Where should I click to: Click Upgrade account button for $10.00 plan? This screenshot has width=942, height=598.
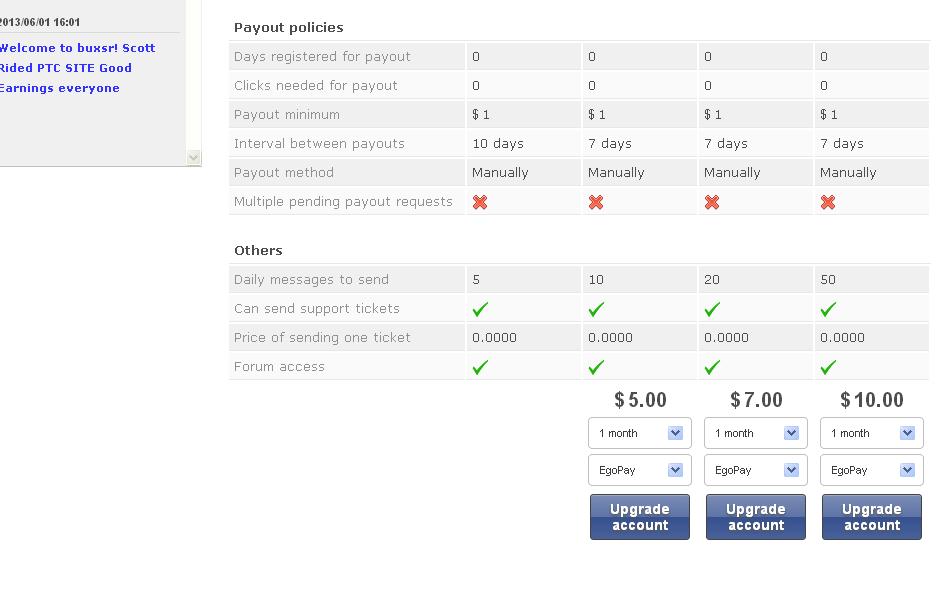(872, 517)
